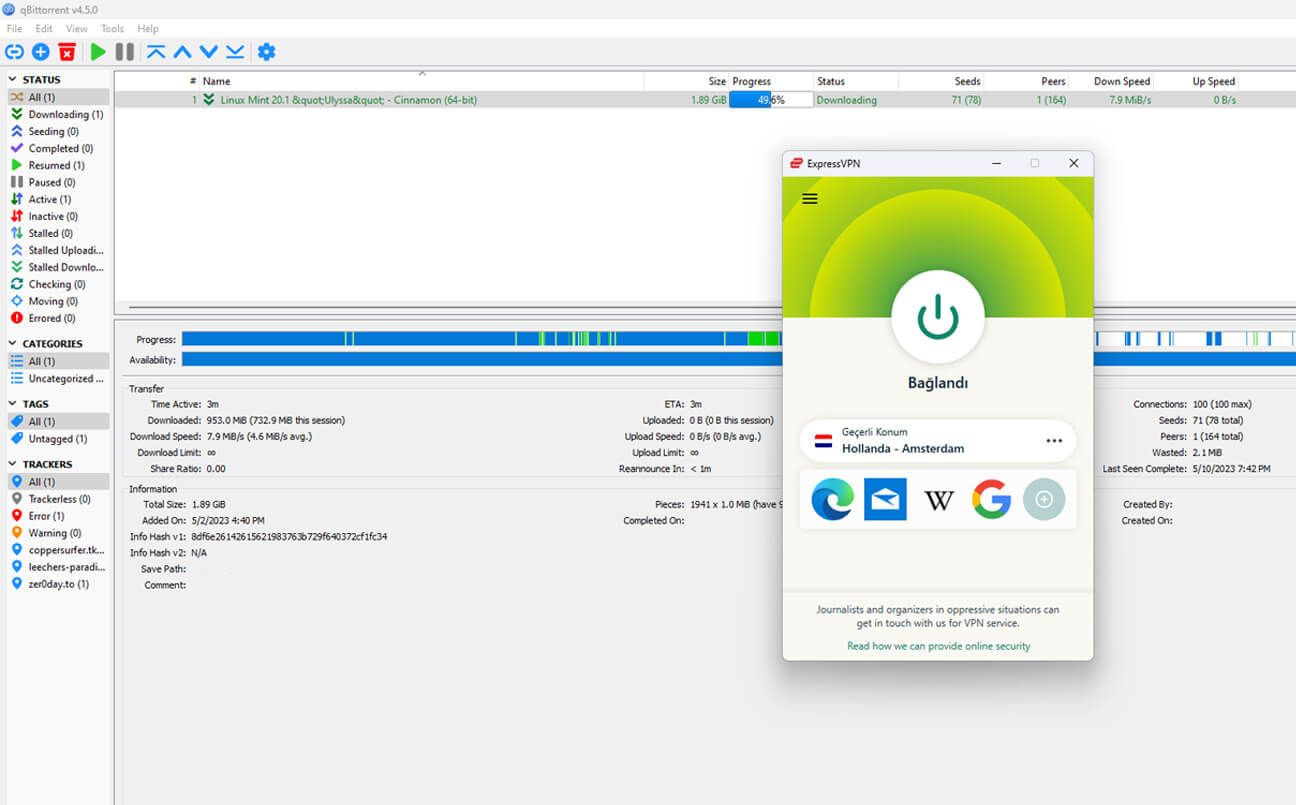This screenshot has width=1296, height=805.
Task: Open Hollanda - Amsterdam location picker
Action: 938,441
